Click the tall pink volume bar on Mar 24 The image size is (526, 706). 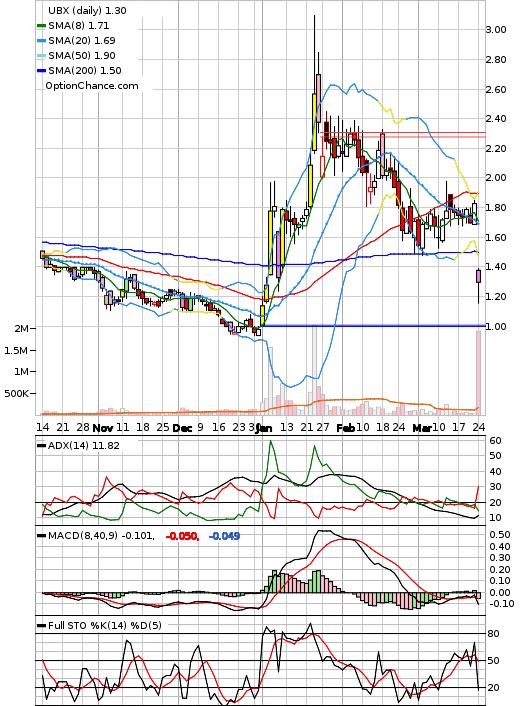tap(478, 373)
